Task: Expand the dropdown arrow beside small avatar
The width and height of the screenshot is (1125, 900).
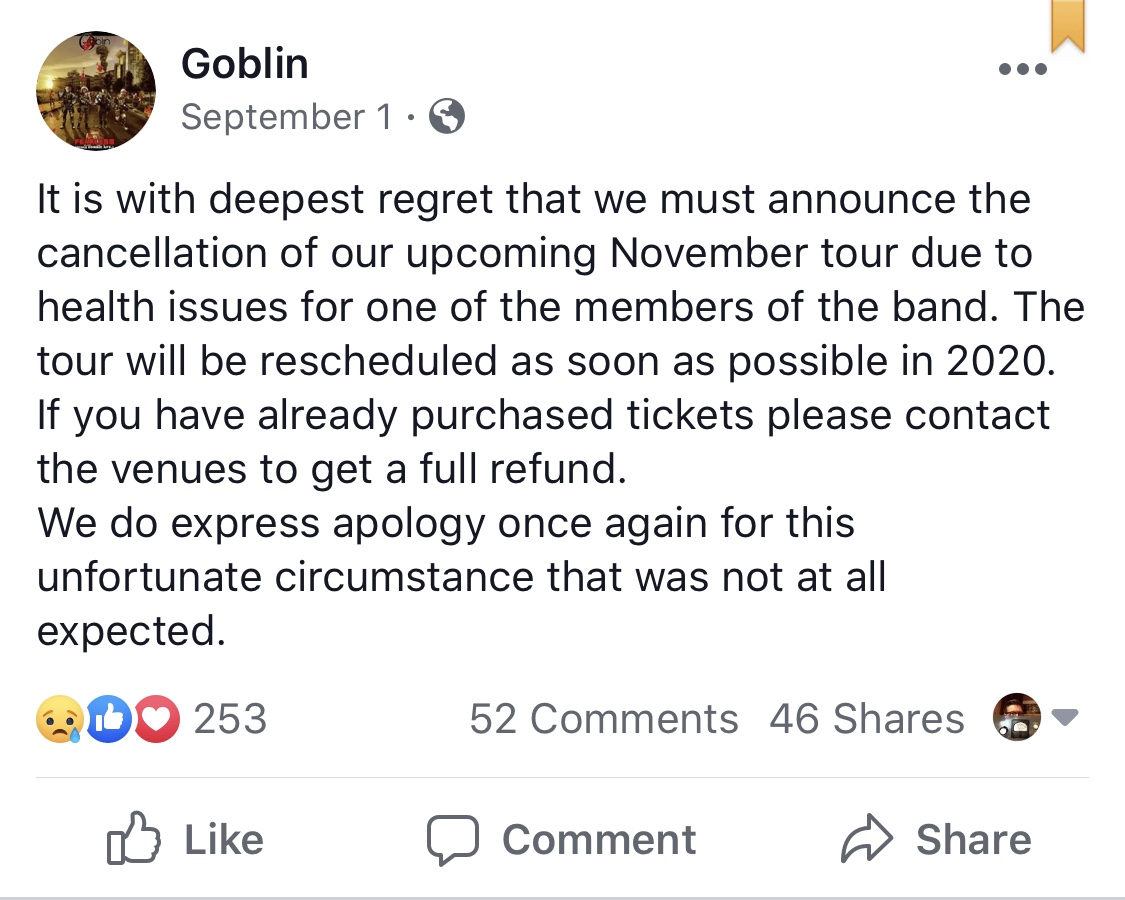Action: pyautogui.click(x=1067, y=717)
